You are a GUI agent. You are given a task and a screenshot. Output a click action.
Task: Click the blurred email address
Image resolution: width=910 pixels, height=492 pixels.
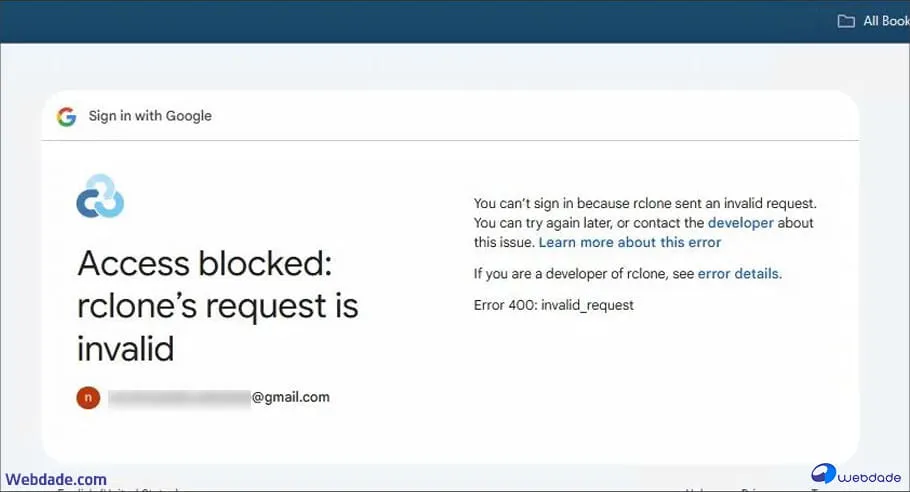pyautogui.click(x=178, y=398)
